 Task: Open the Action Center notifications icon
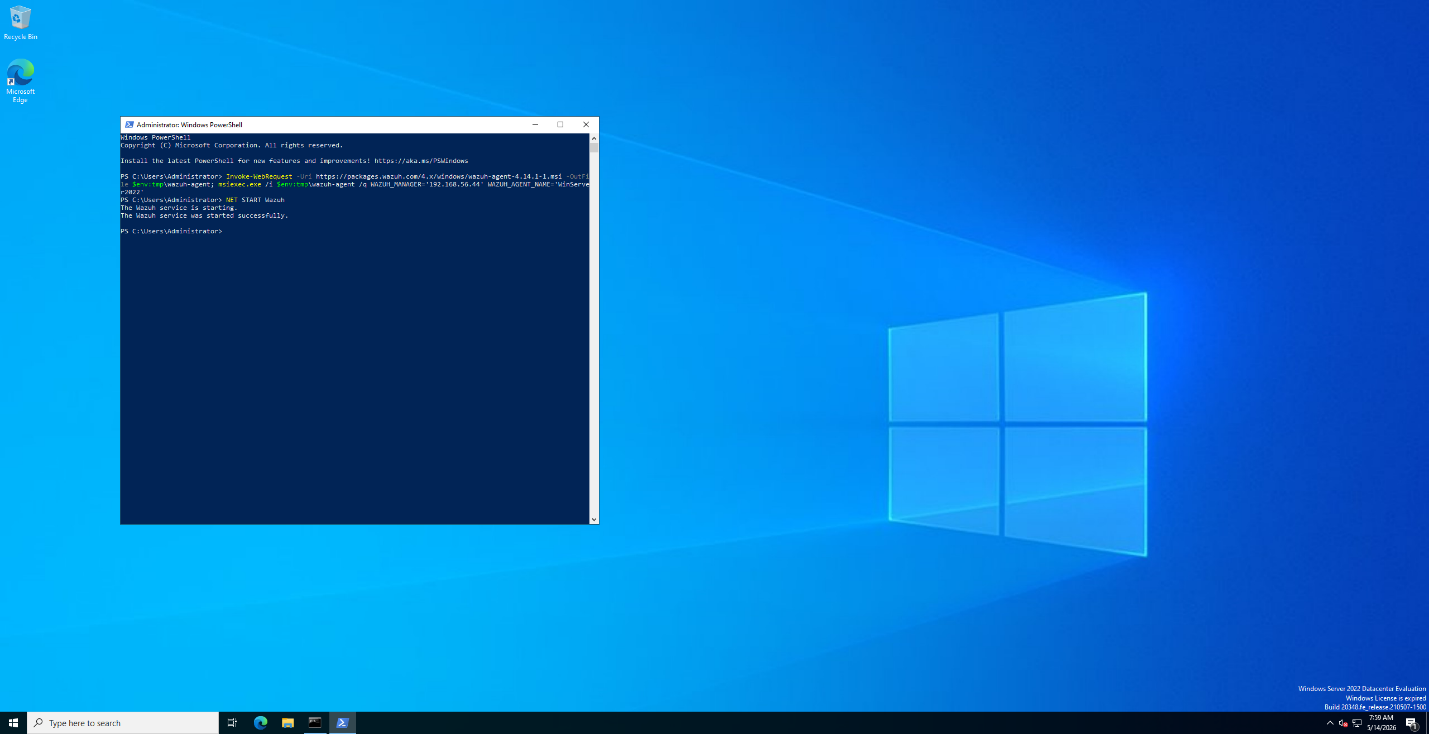tap(1411, 723)
